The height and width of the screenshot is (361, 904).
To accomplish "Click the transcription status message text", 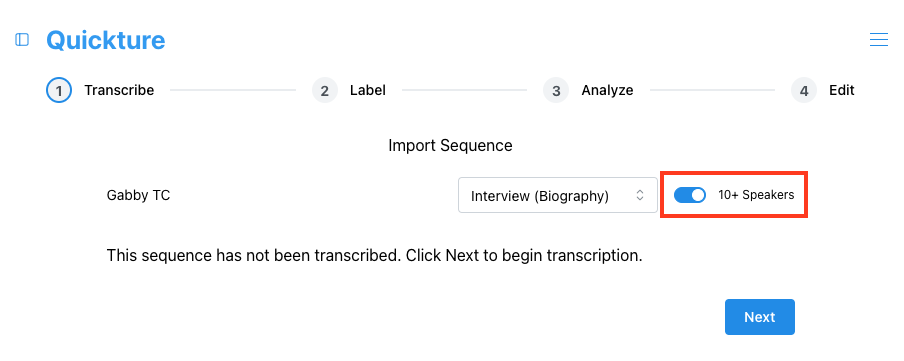I will point(374,255).
